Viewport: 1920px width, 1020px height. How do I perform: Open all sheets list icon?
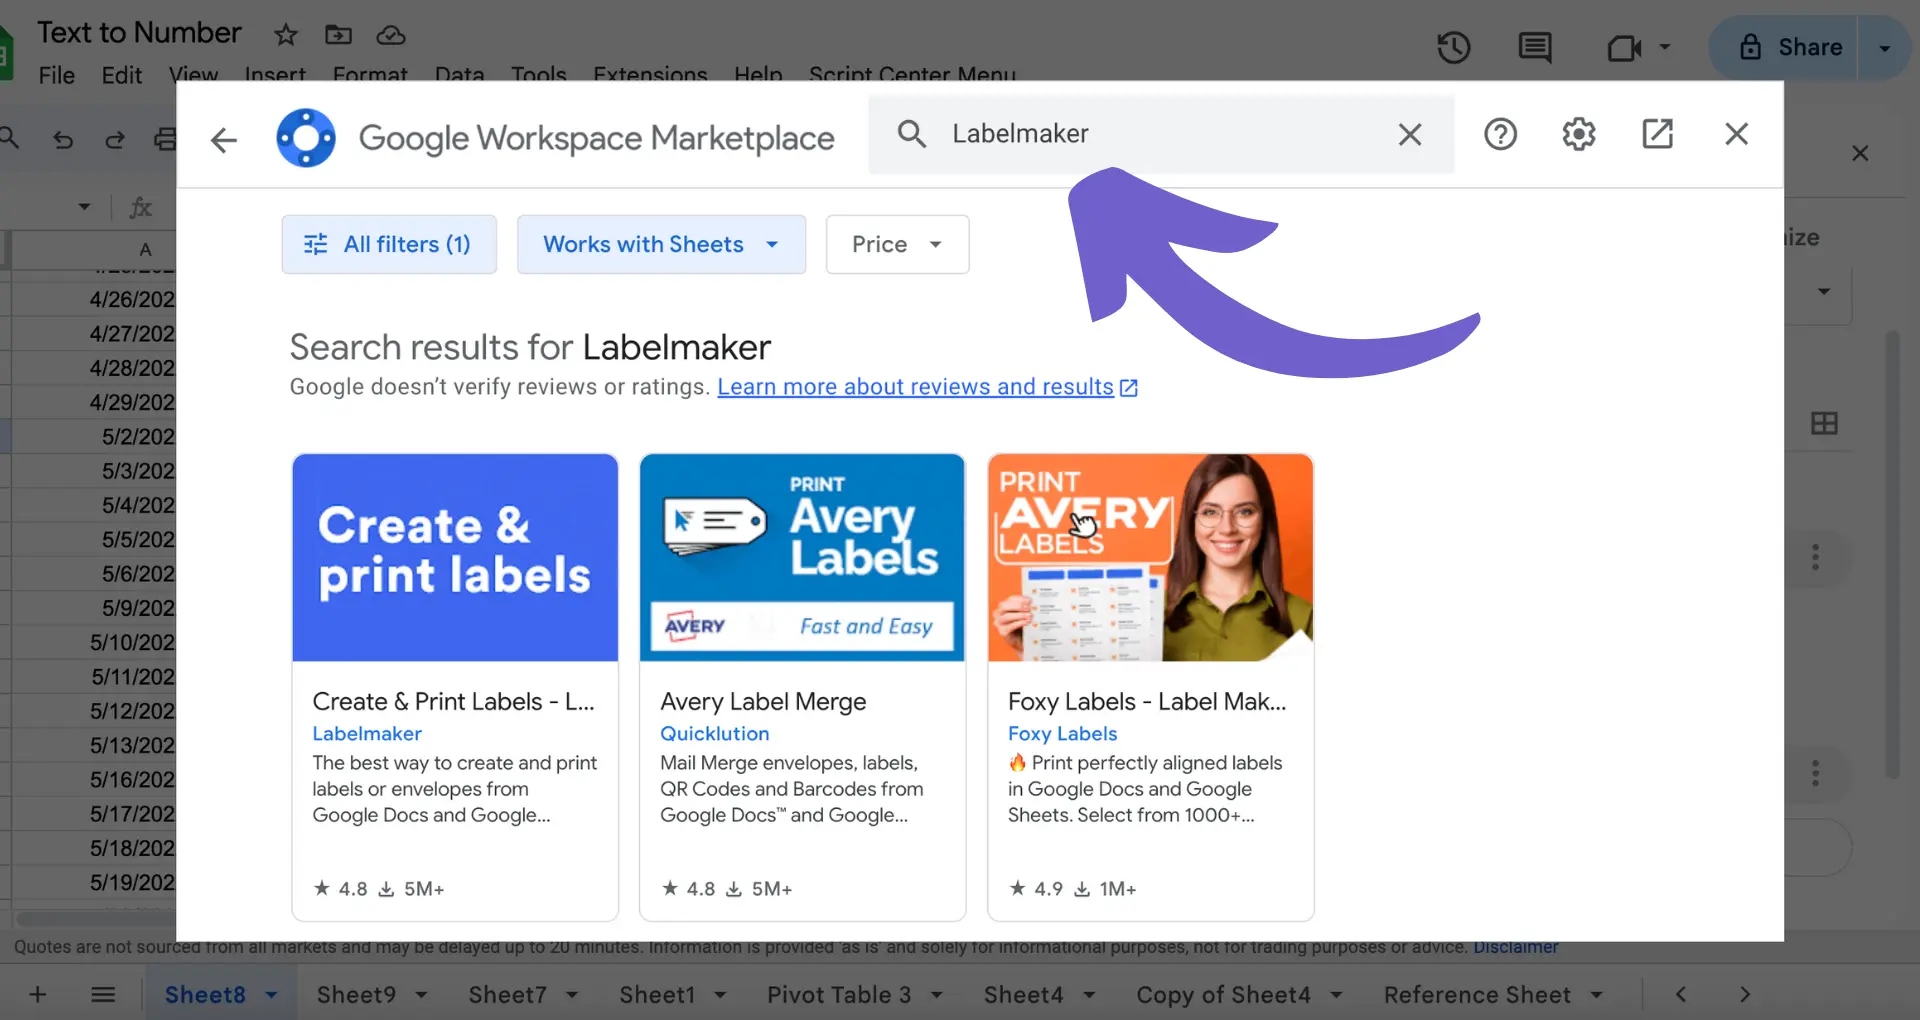click(x=103, y=994)
